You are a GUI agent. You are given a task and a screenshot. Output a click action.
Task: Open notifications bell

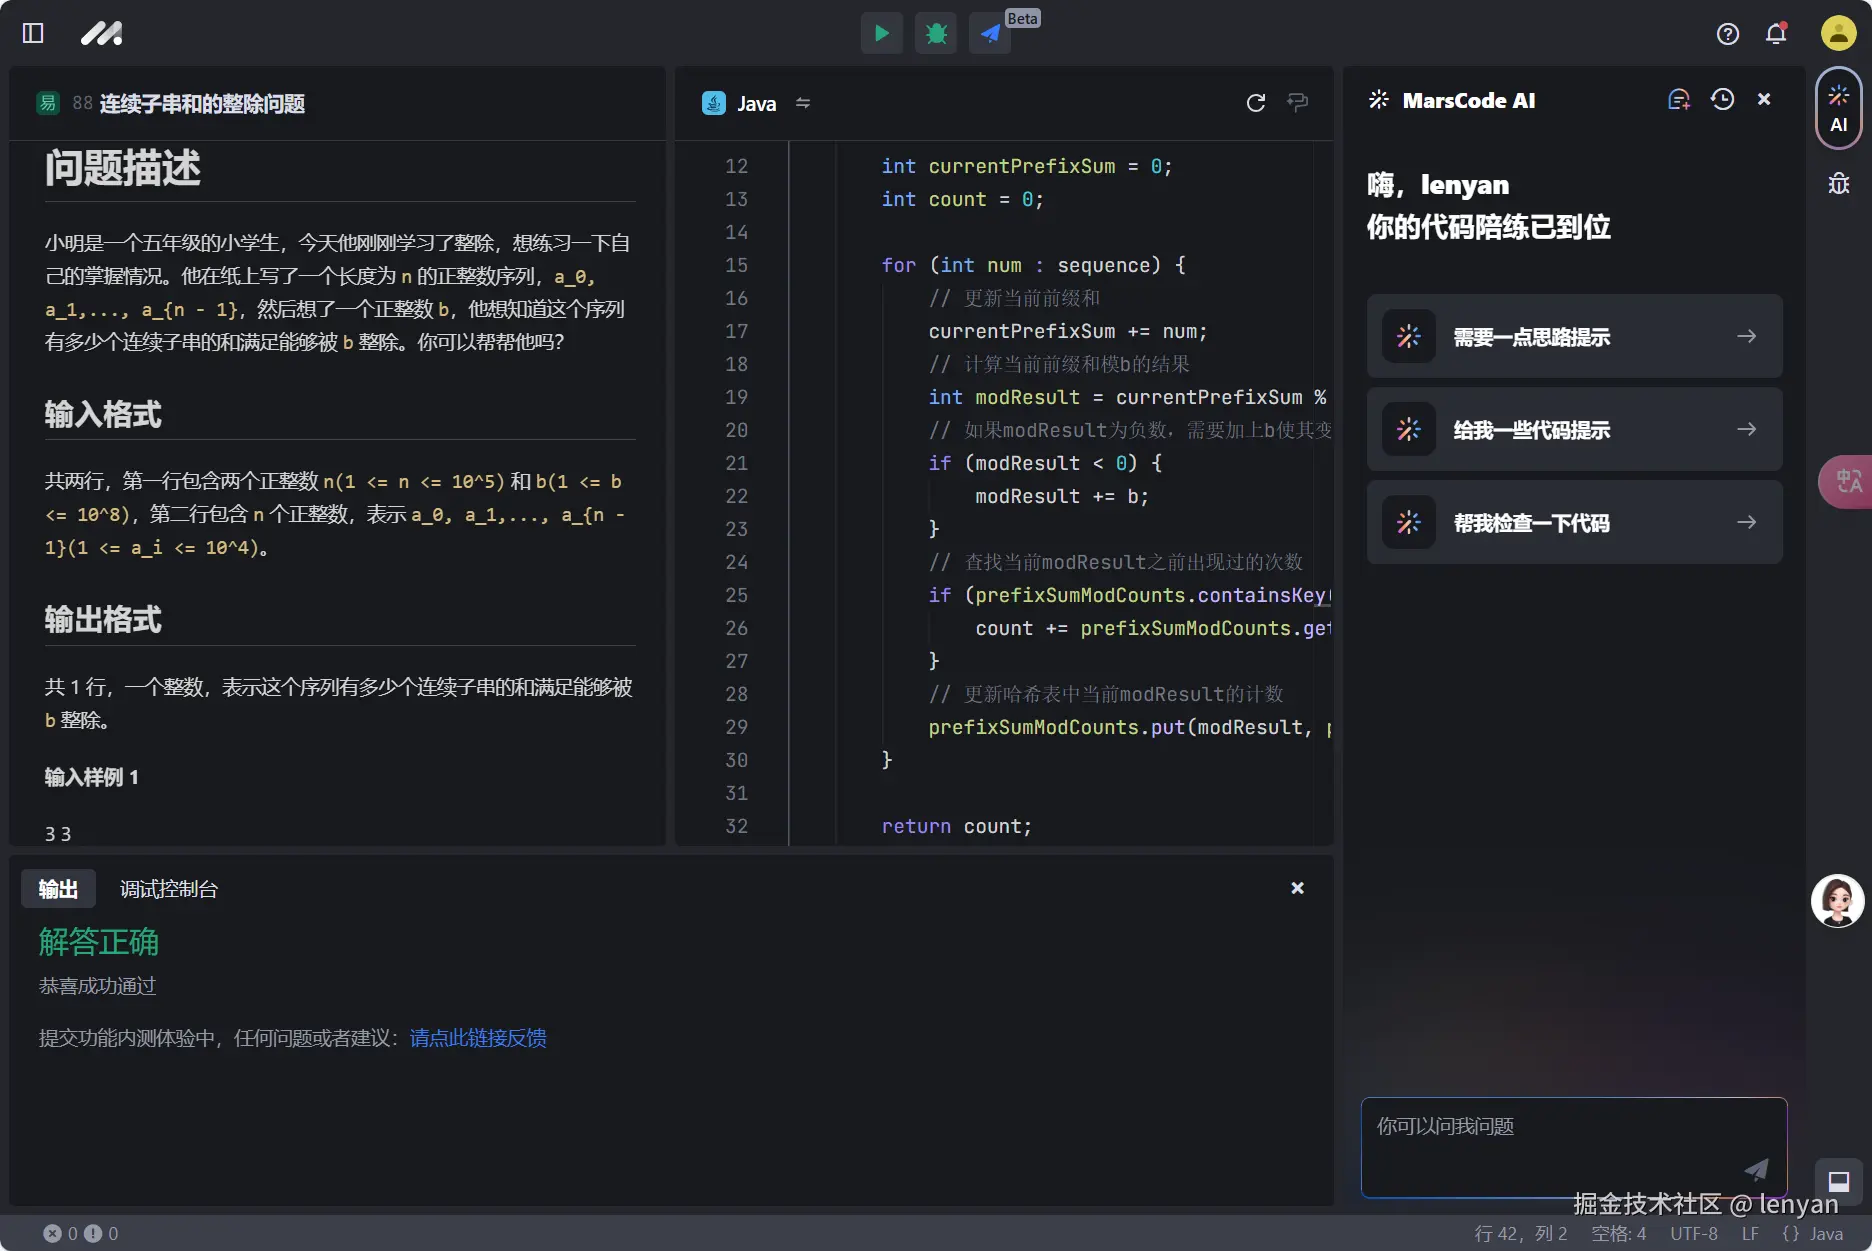coord(1776,34)
